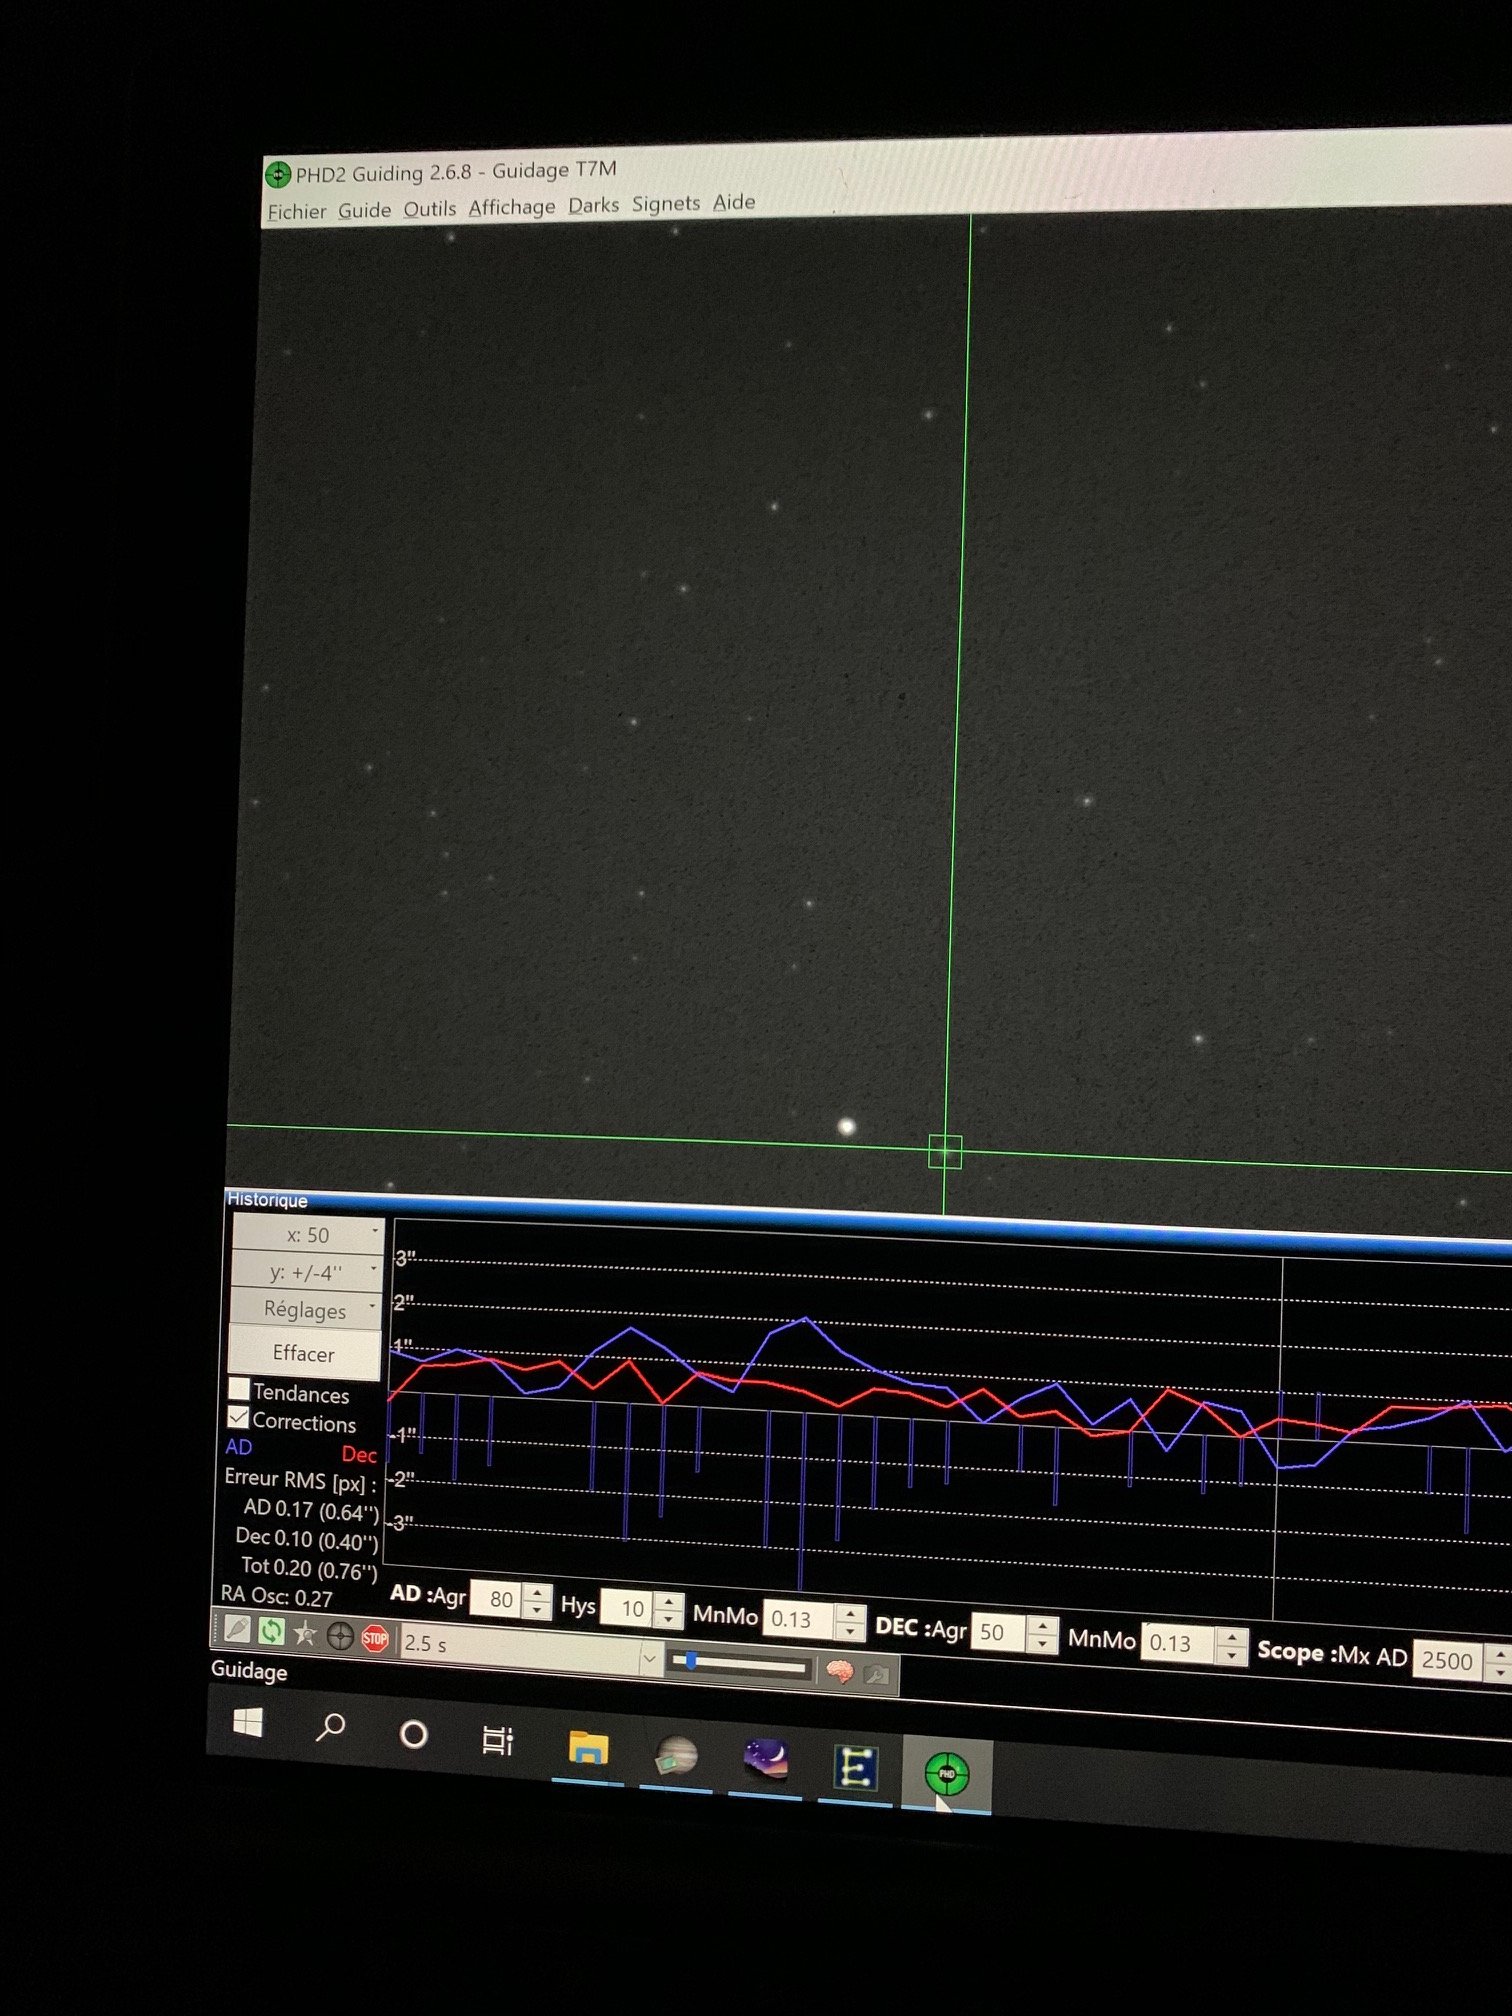The width and height of the screenshot is (1512, 2016).
Task: Open the y: +/-4'' scale dropdown
Action: (x=307, y=1272)
